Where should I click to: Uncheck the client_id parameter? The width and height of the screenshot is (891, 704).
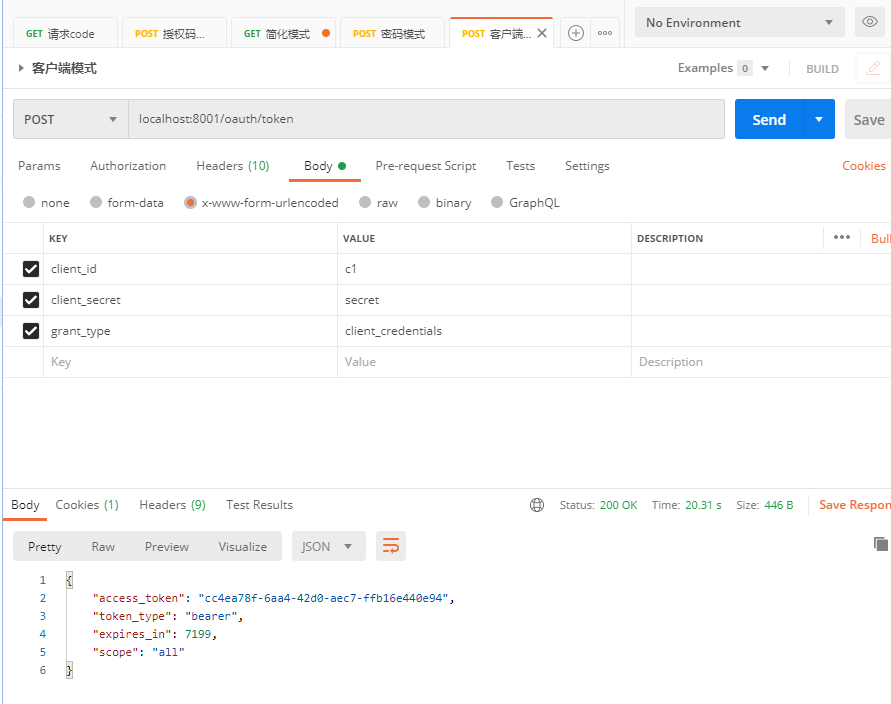click(30, 268)
